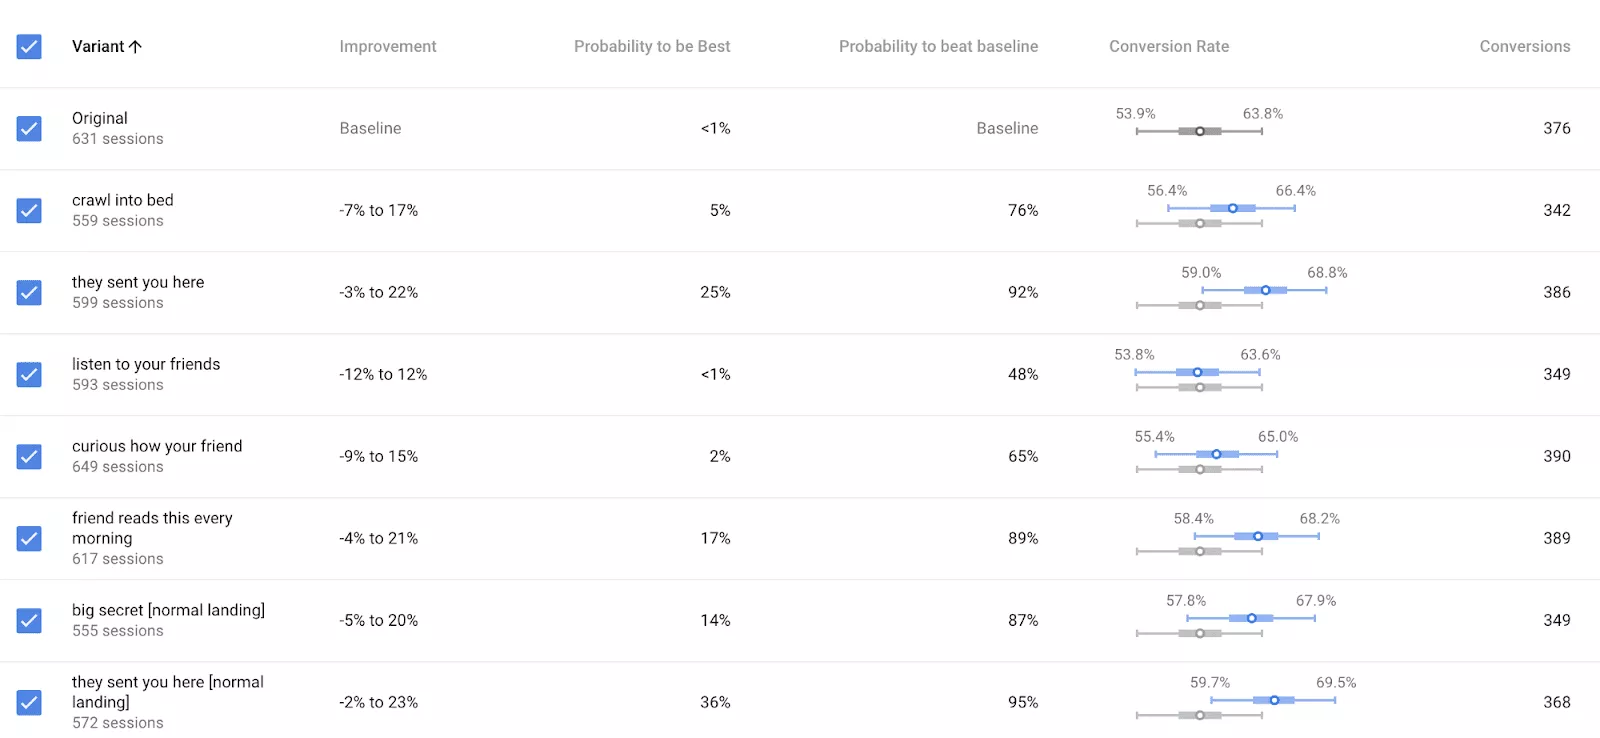Click the Original conversion rate range bar
This screenshot has width=1600, height=738.
coord(1199,131)
